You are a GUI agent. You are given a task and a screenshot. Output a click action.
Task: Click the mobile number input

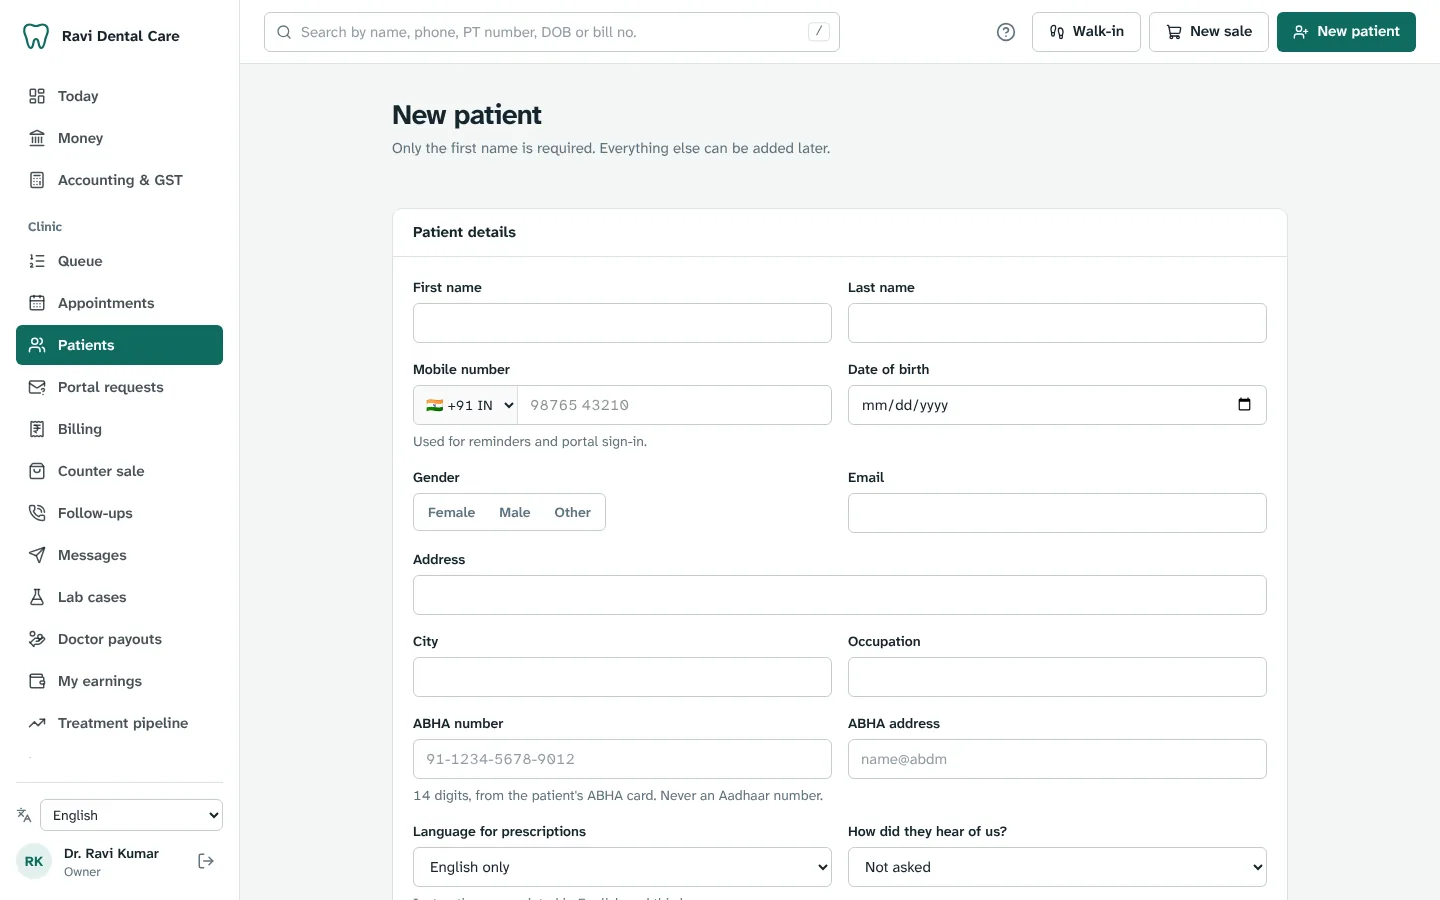[674, 405]
